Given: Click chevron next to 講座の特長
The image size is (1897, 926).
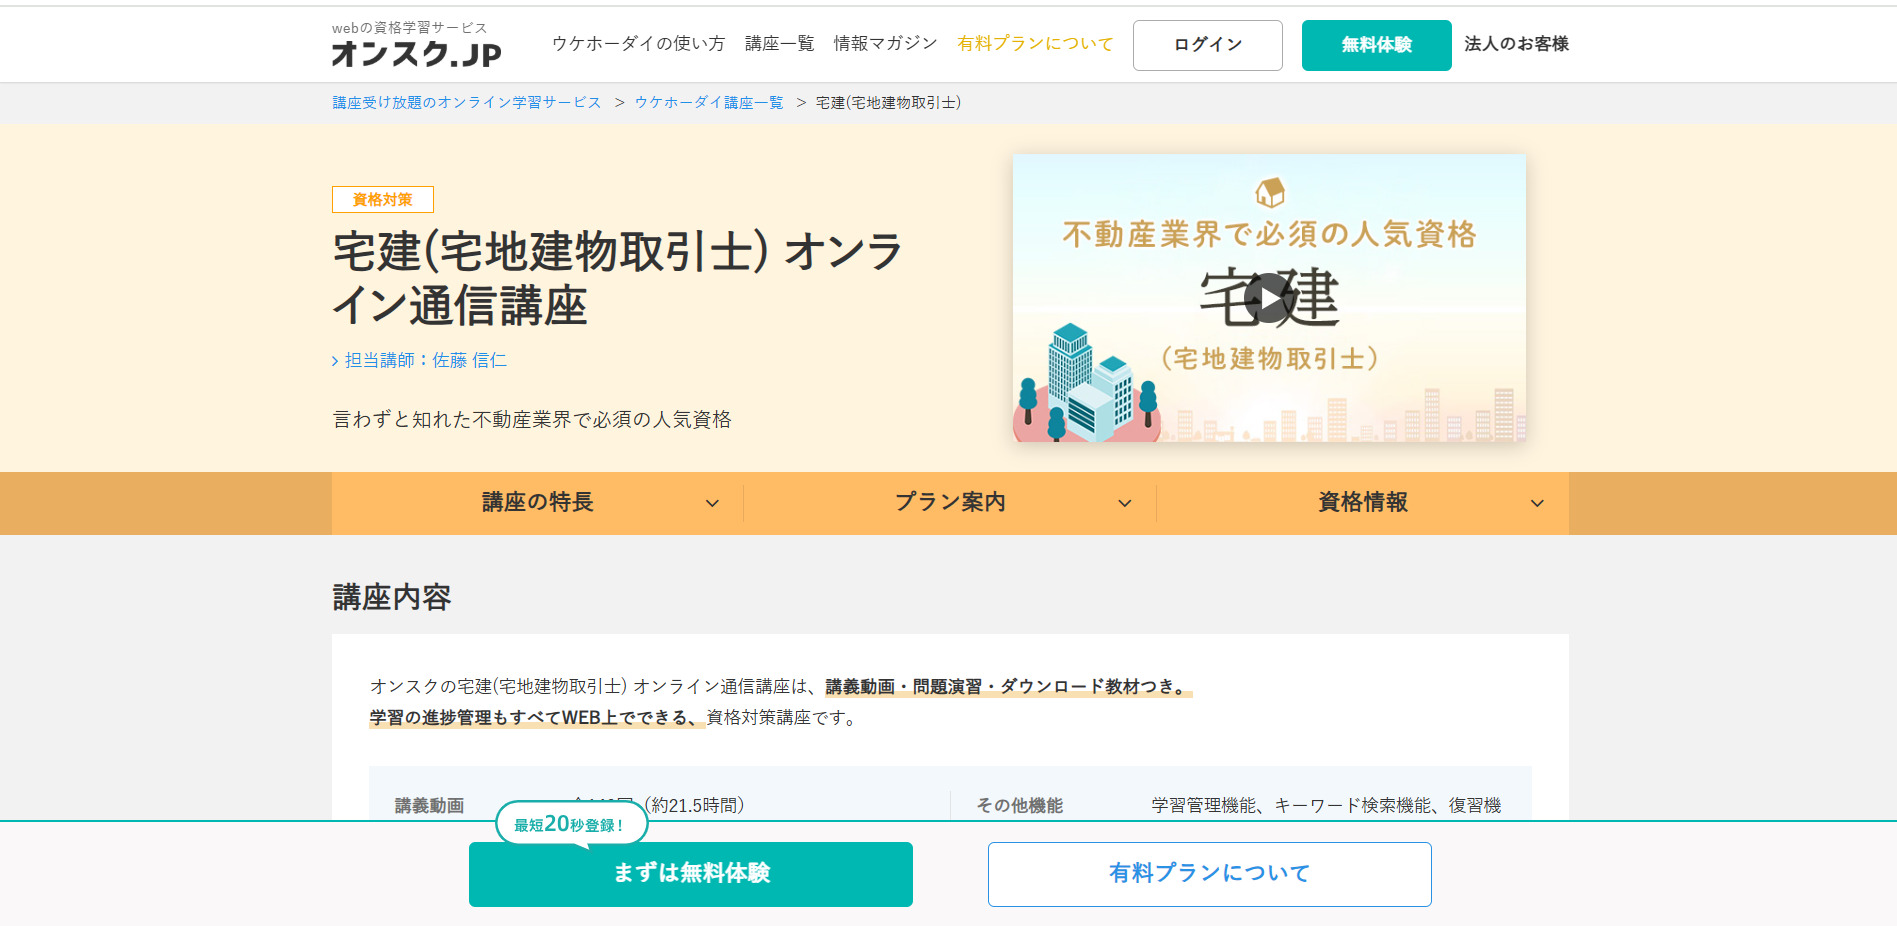Looking at the screenshot, I should [712, 503].
